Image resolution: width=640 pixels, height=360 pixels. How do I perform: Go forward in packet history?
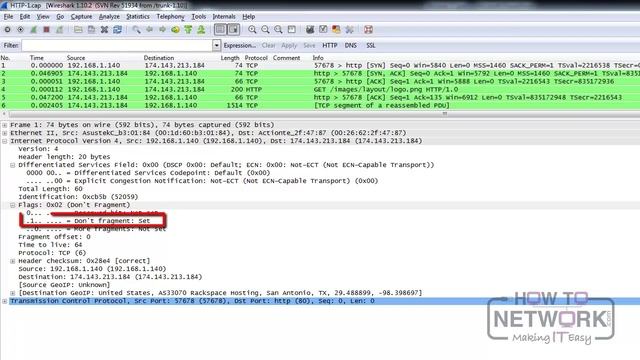tap(162, 30)
